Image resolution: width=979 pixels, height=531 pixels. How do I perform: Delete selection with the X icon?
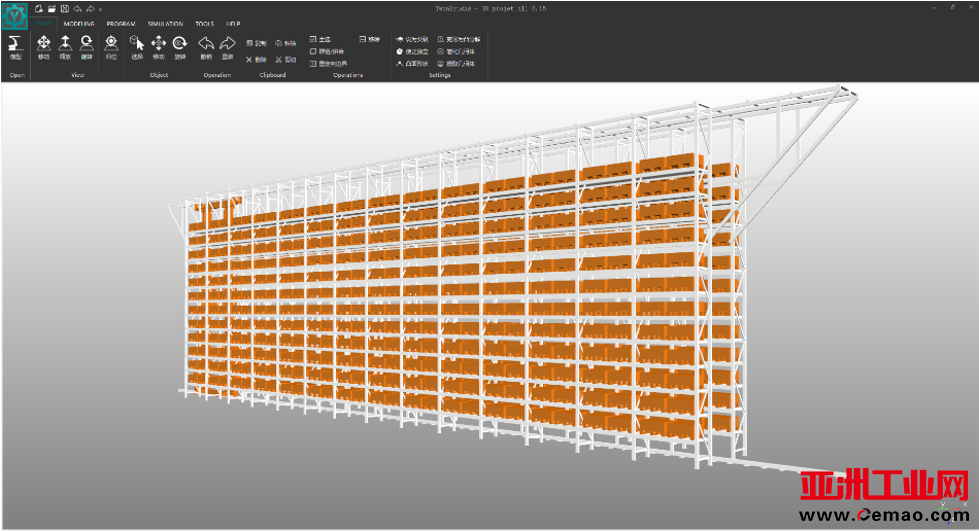click(256, 60)
